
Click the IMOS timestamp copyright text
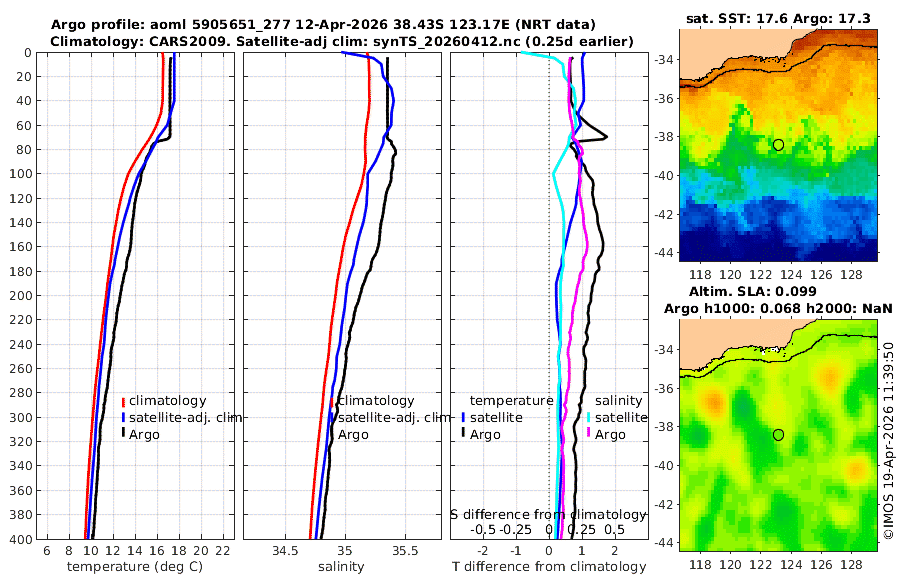click(x=889, y=441)
